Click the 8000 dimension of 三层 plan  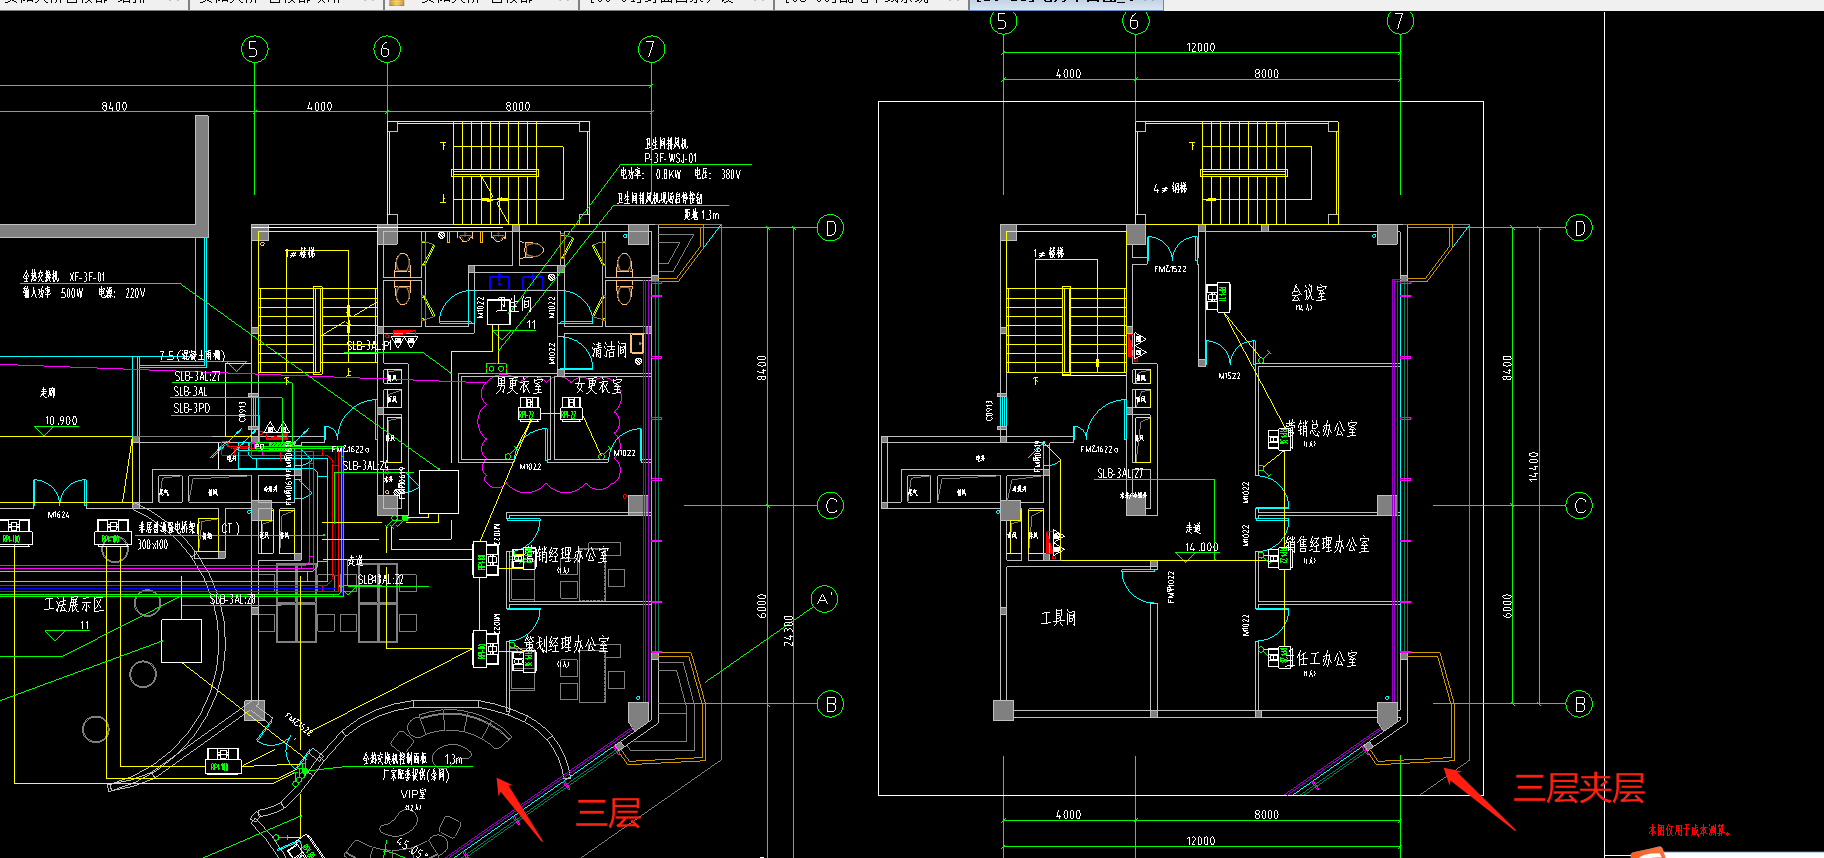click(518, 106)
